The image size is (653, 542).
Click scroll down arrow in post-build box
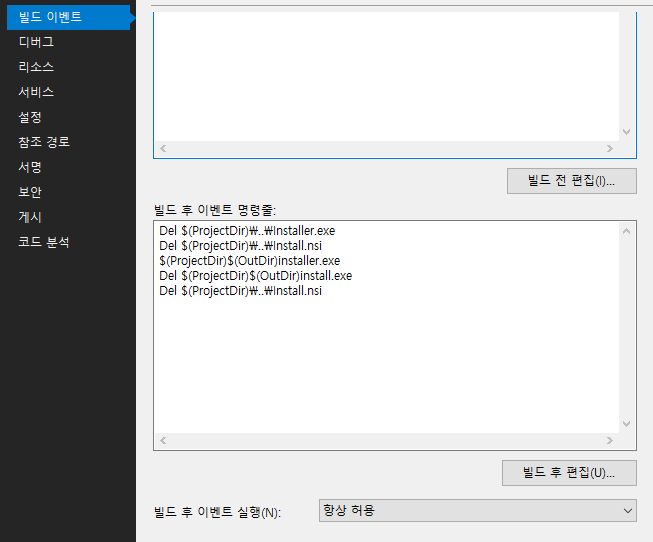pos(626,424)
